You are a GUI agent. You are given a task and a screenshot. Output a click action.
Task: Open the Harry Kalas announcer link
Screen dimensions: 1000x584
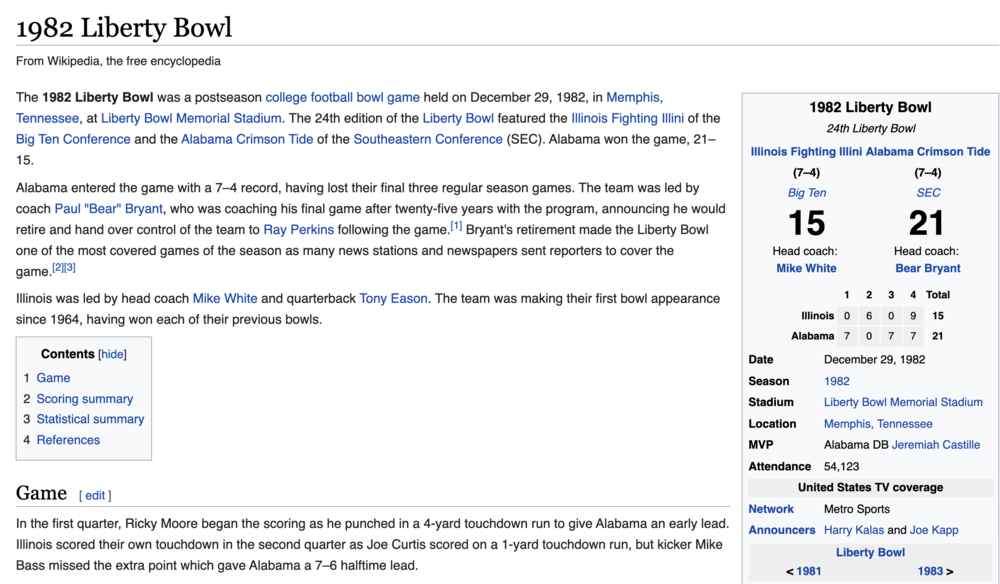click(853, 530)
